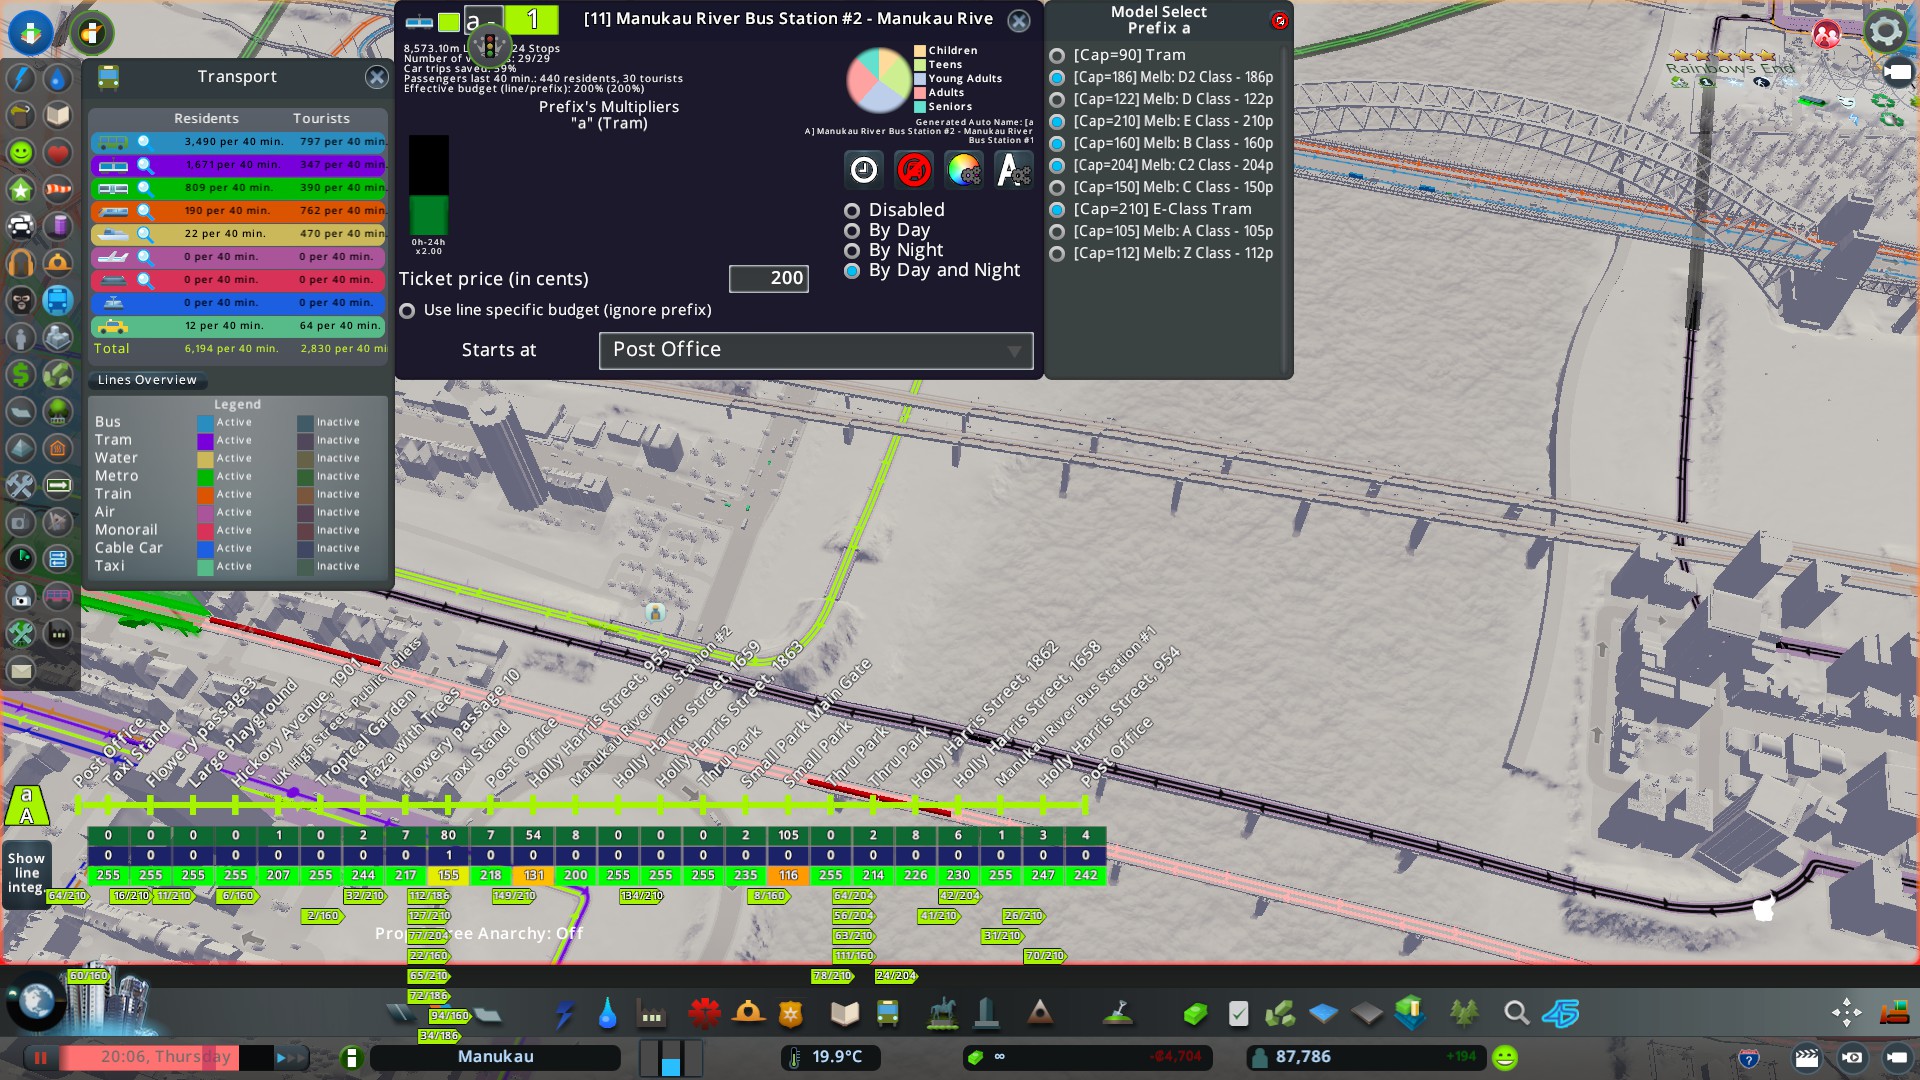The width and height of the screenshot is (1920, 1080).
Task: Open the Happiness info view
Action: point(21,152)
